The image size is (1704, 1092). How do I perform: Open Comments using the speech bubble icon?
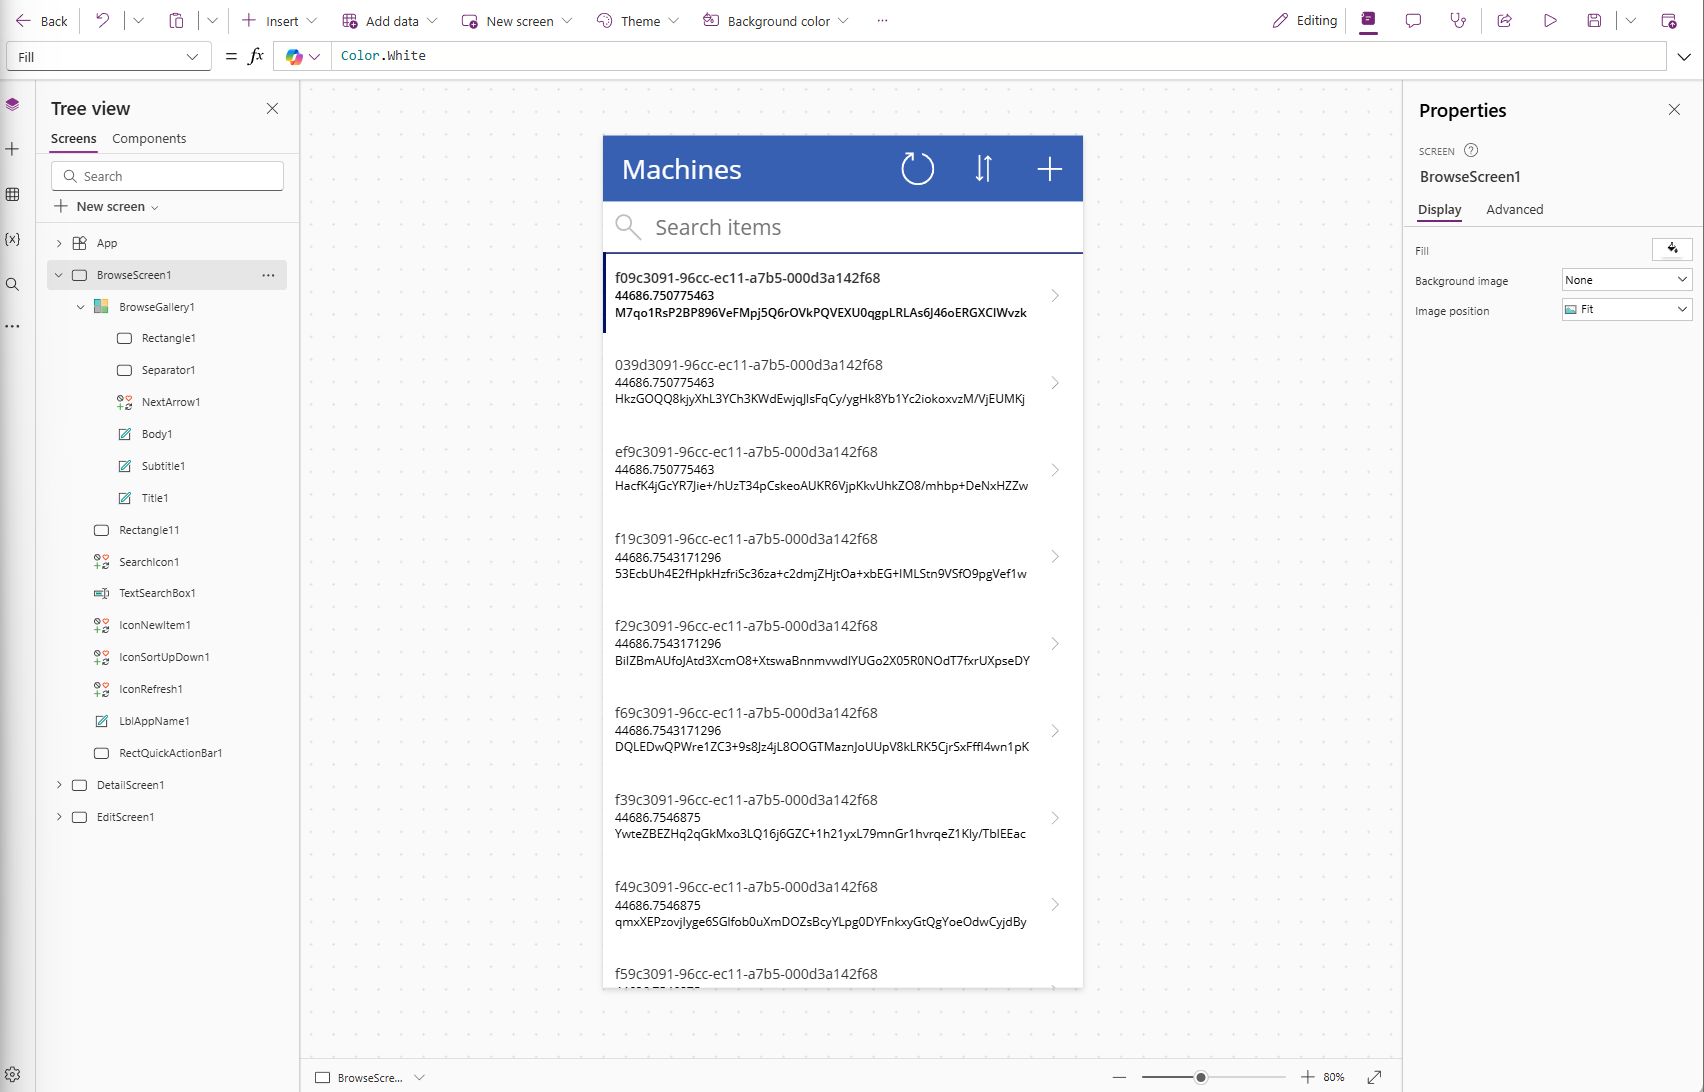pos(1413,20)
